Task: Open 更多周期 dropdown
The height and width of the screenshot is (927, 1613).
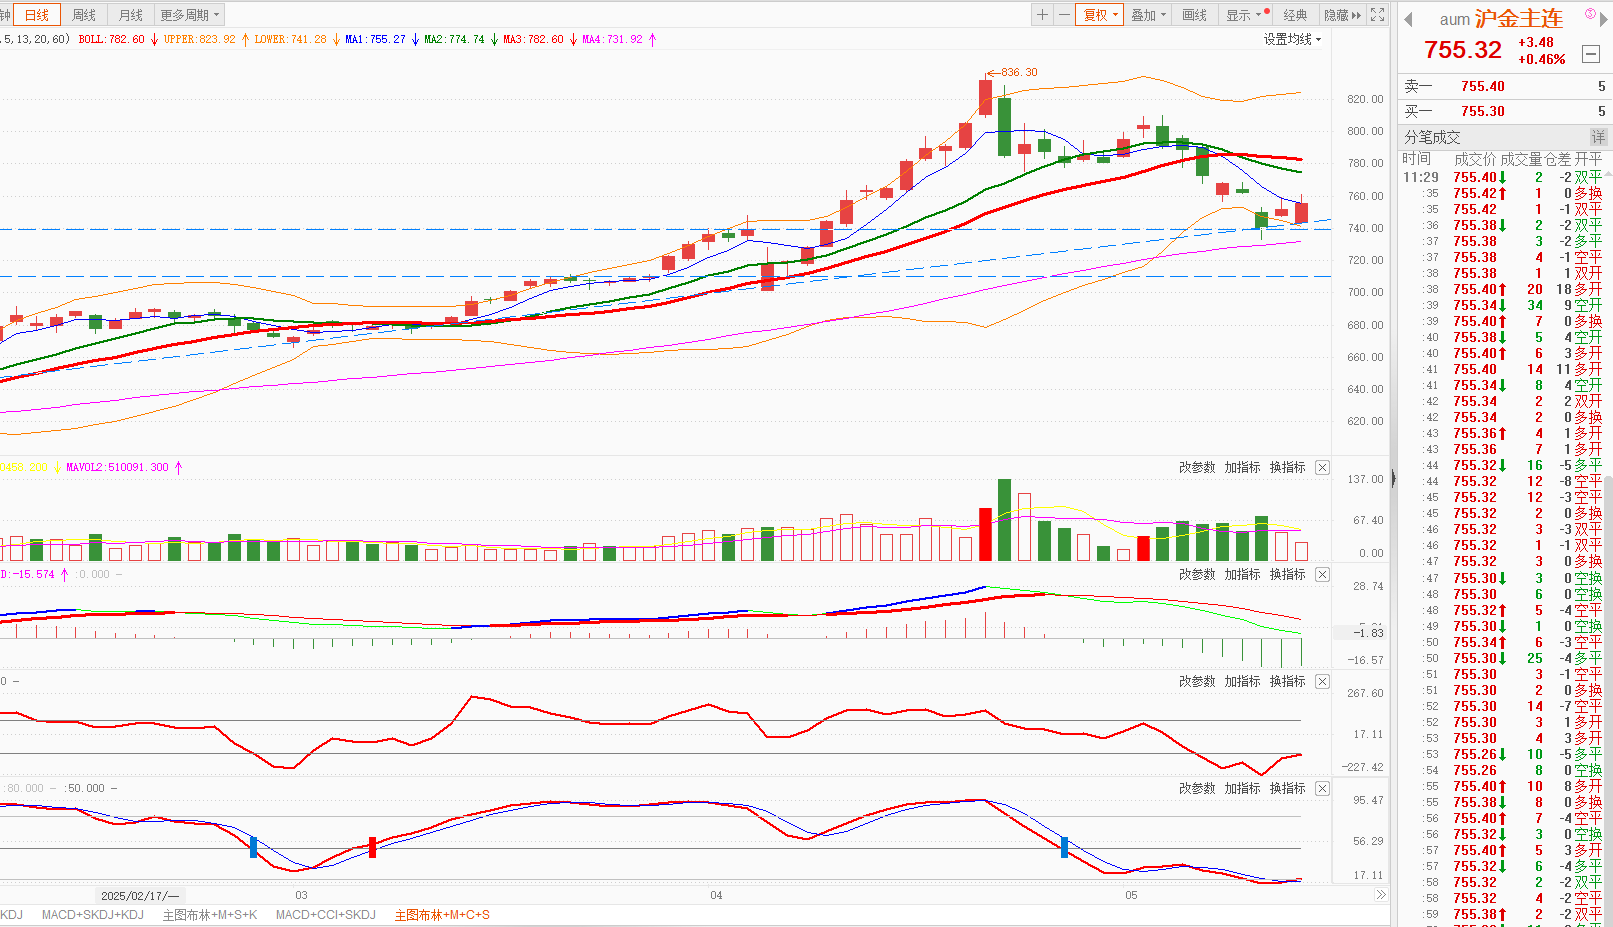Action: (x=189, y=15)
